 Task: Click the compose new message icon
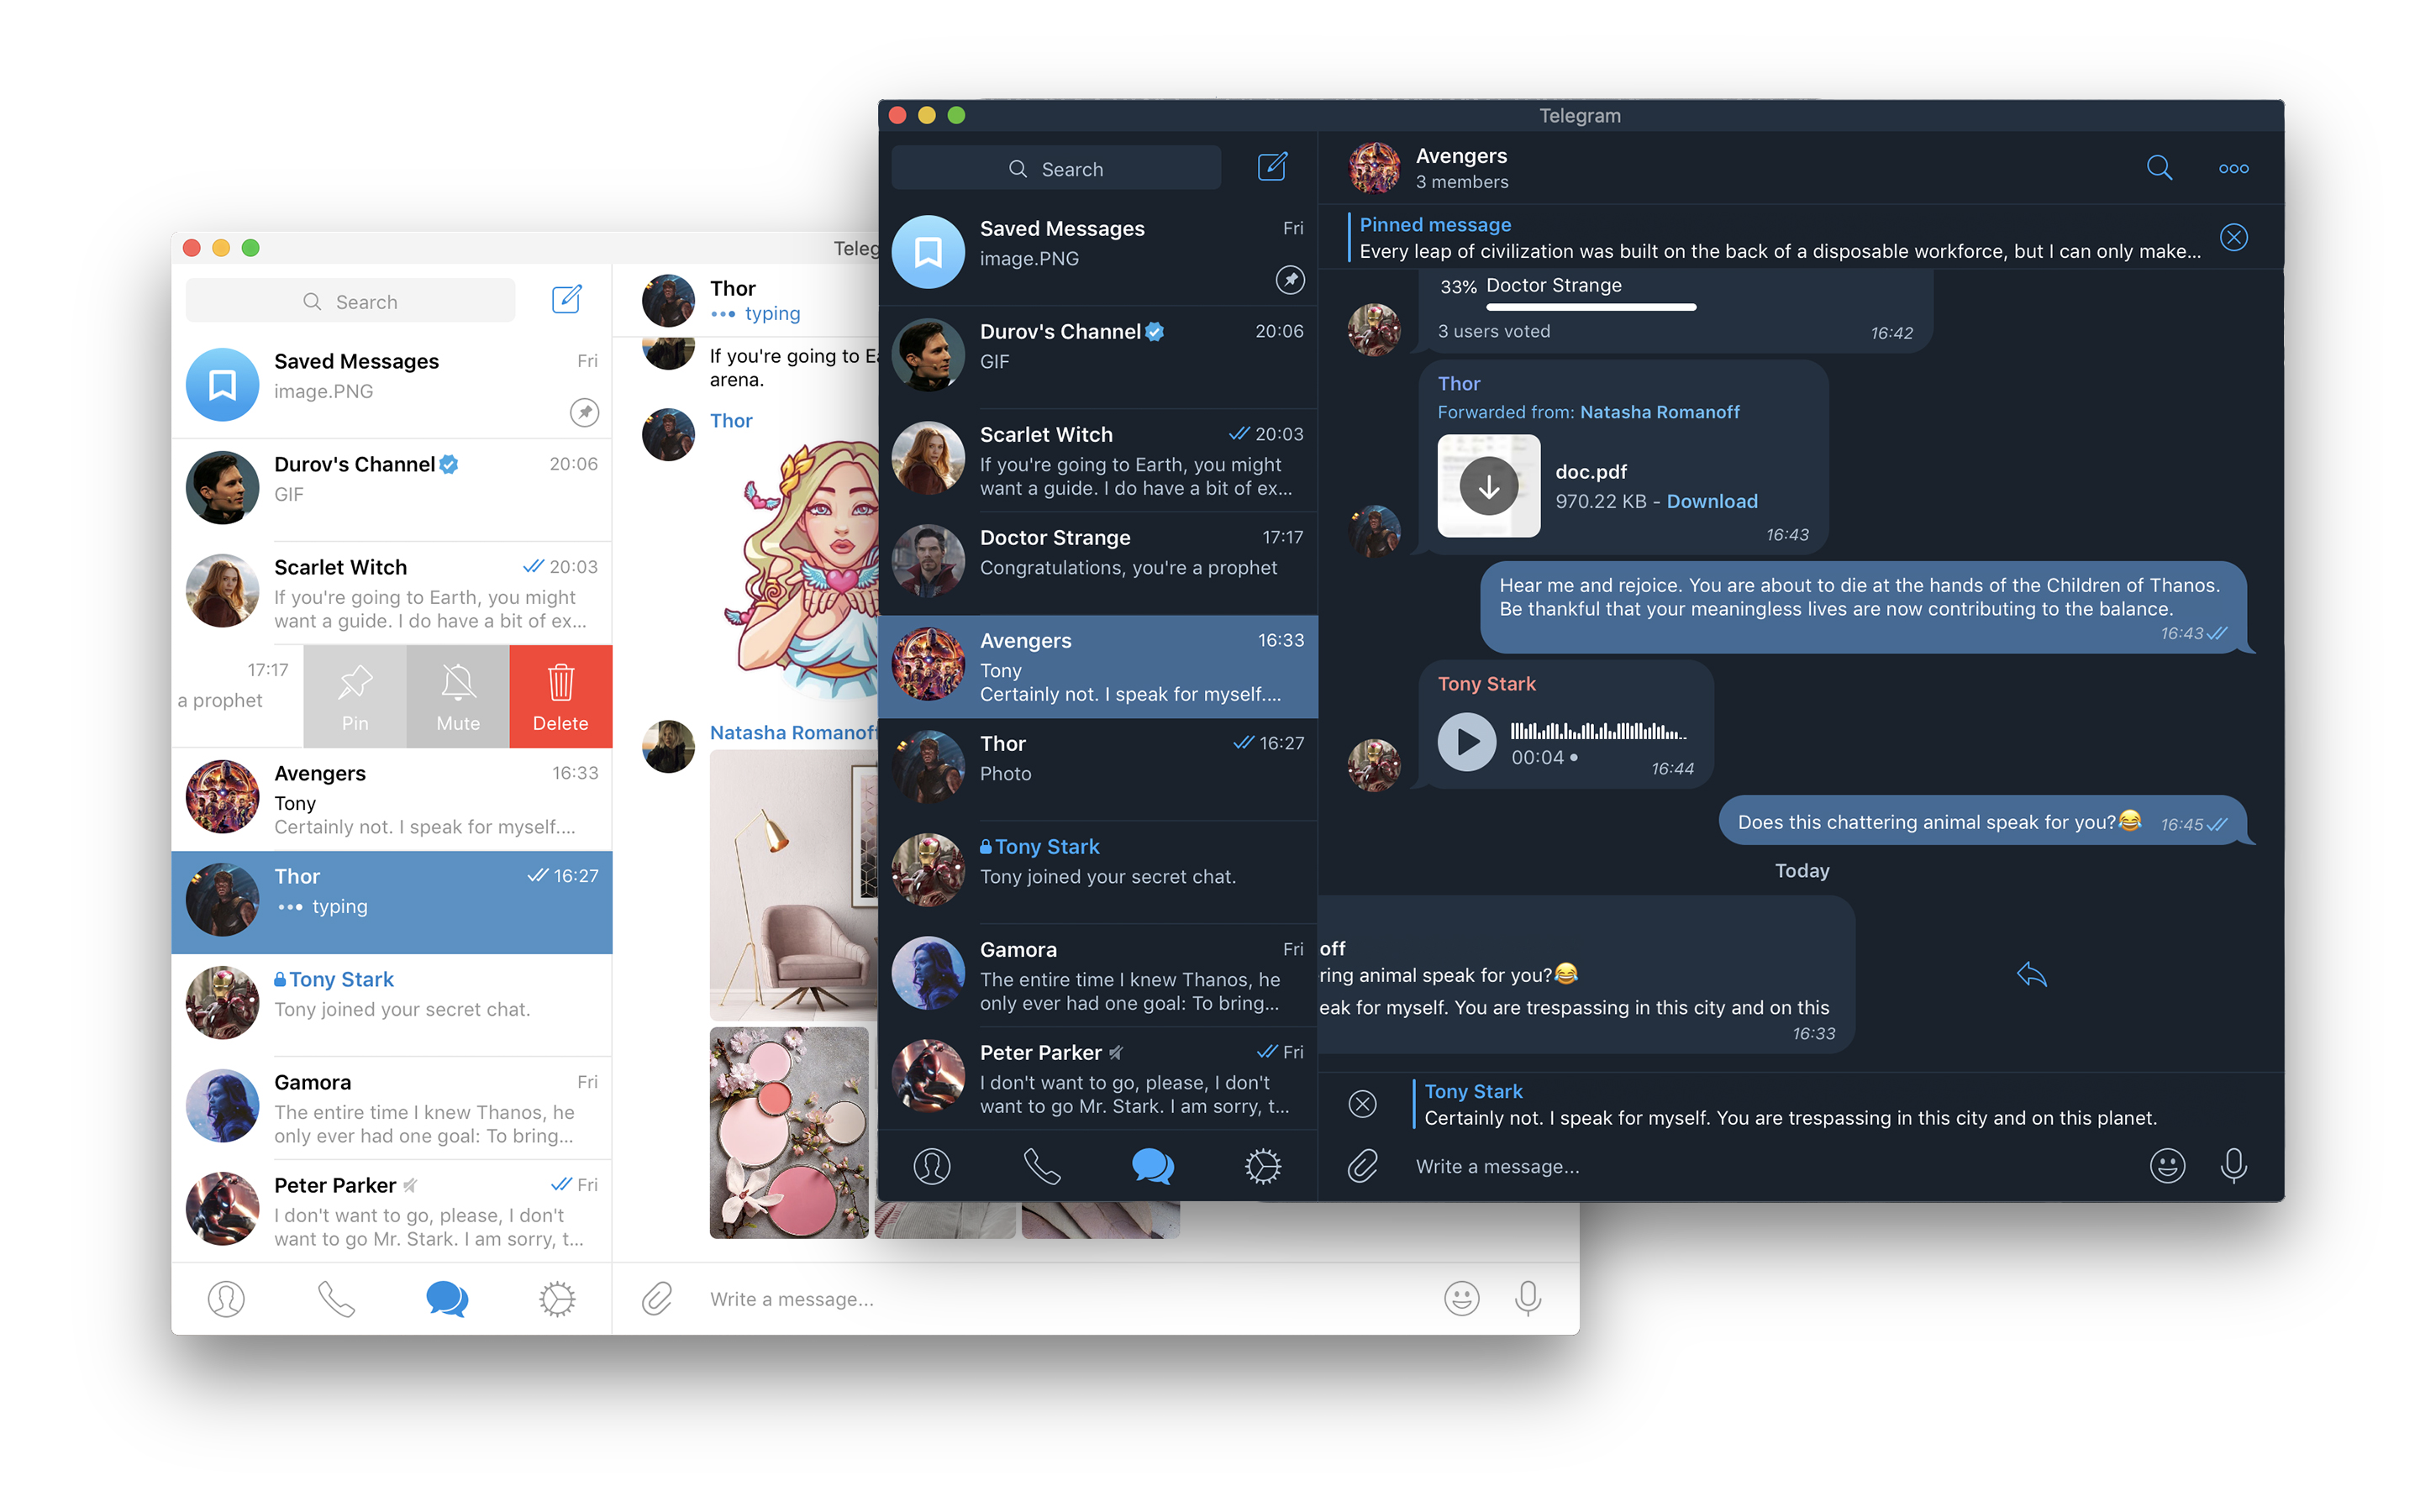point(1272,167)
